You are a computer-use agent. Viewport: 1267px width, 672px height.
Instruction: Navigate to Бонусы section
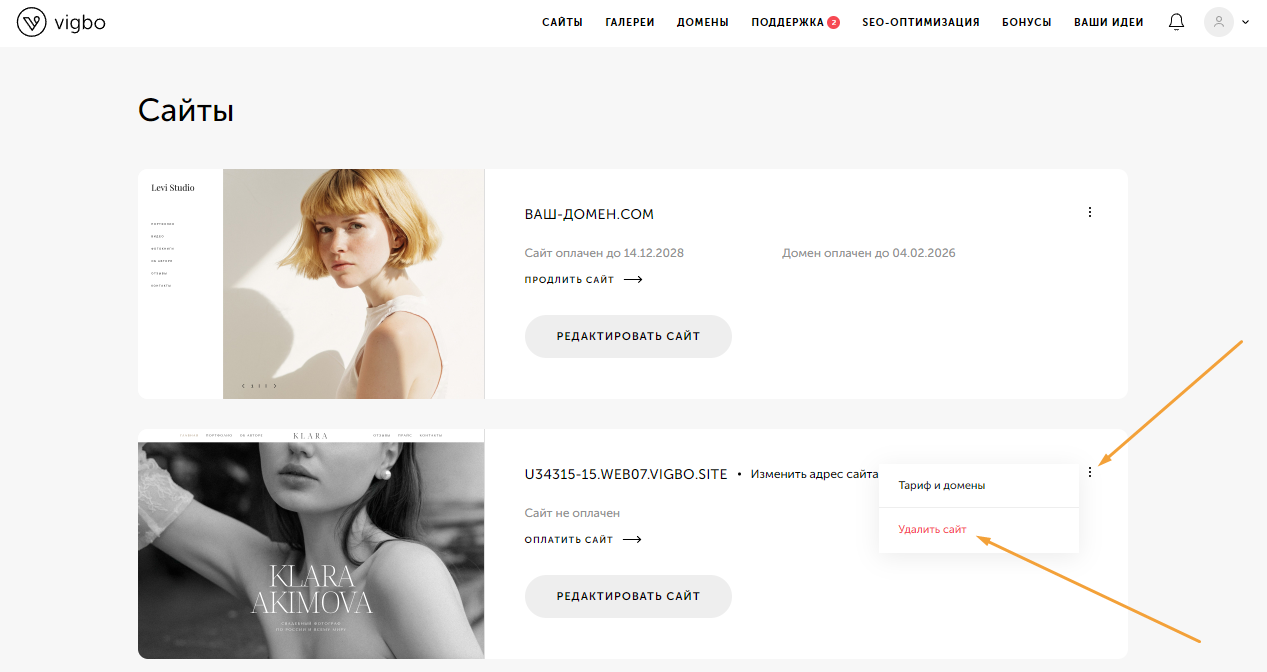(1026, 22)
